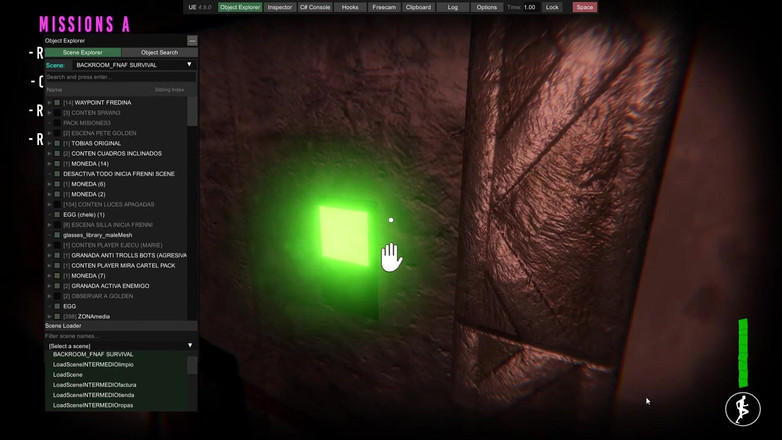The height and width of the screenshot is (440, 782).
Task: Click the running figure sprint icon
Action: coord(743,409)
